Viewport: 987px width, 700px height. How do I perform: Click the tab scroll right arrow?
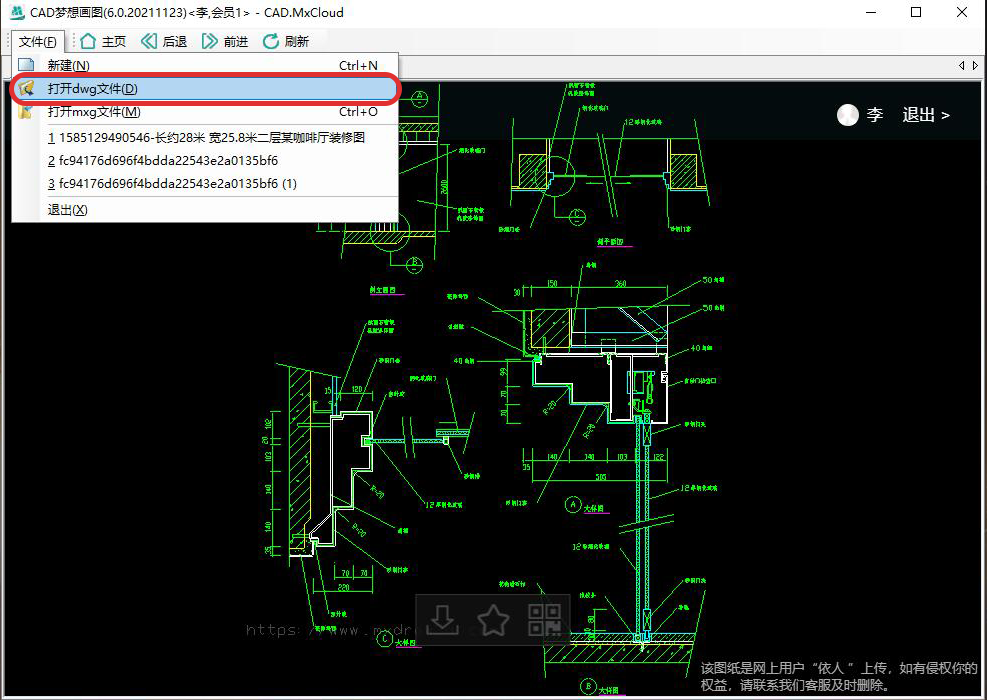pos(975,65)
